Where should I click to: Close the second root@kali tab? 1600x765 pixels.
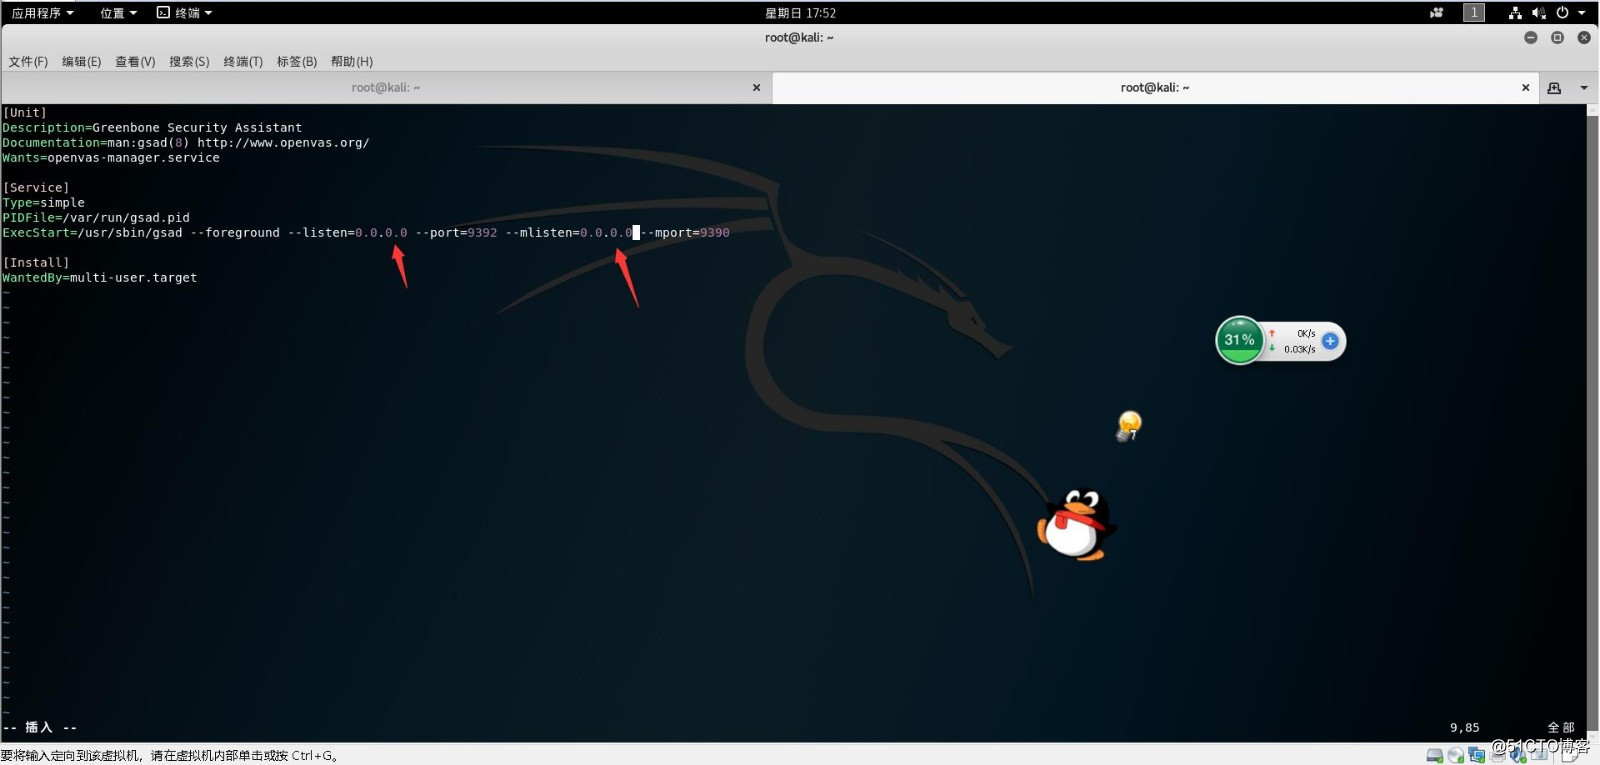tap(1525, 88)
